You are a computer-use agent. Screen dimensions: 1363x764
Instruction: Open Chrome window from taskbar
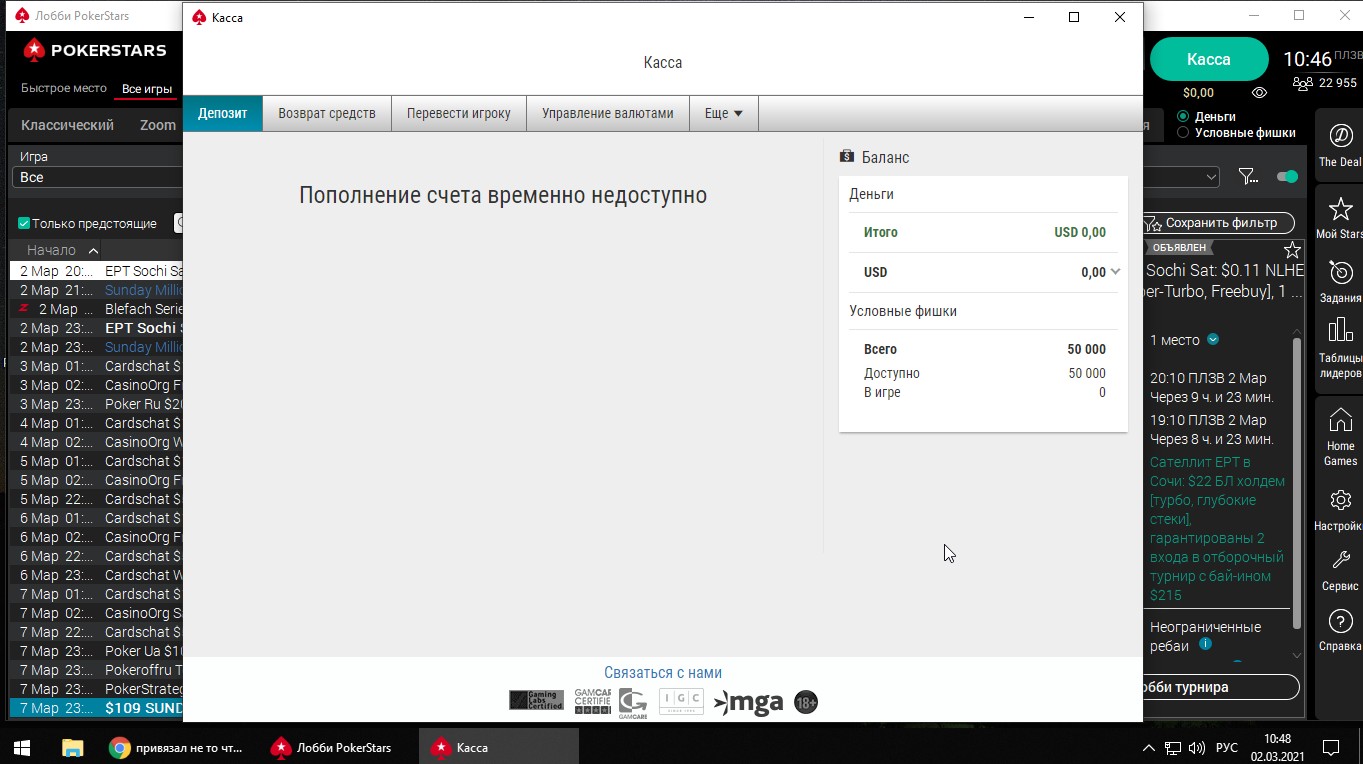176,747
